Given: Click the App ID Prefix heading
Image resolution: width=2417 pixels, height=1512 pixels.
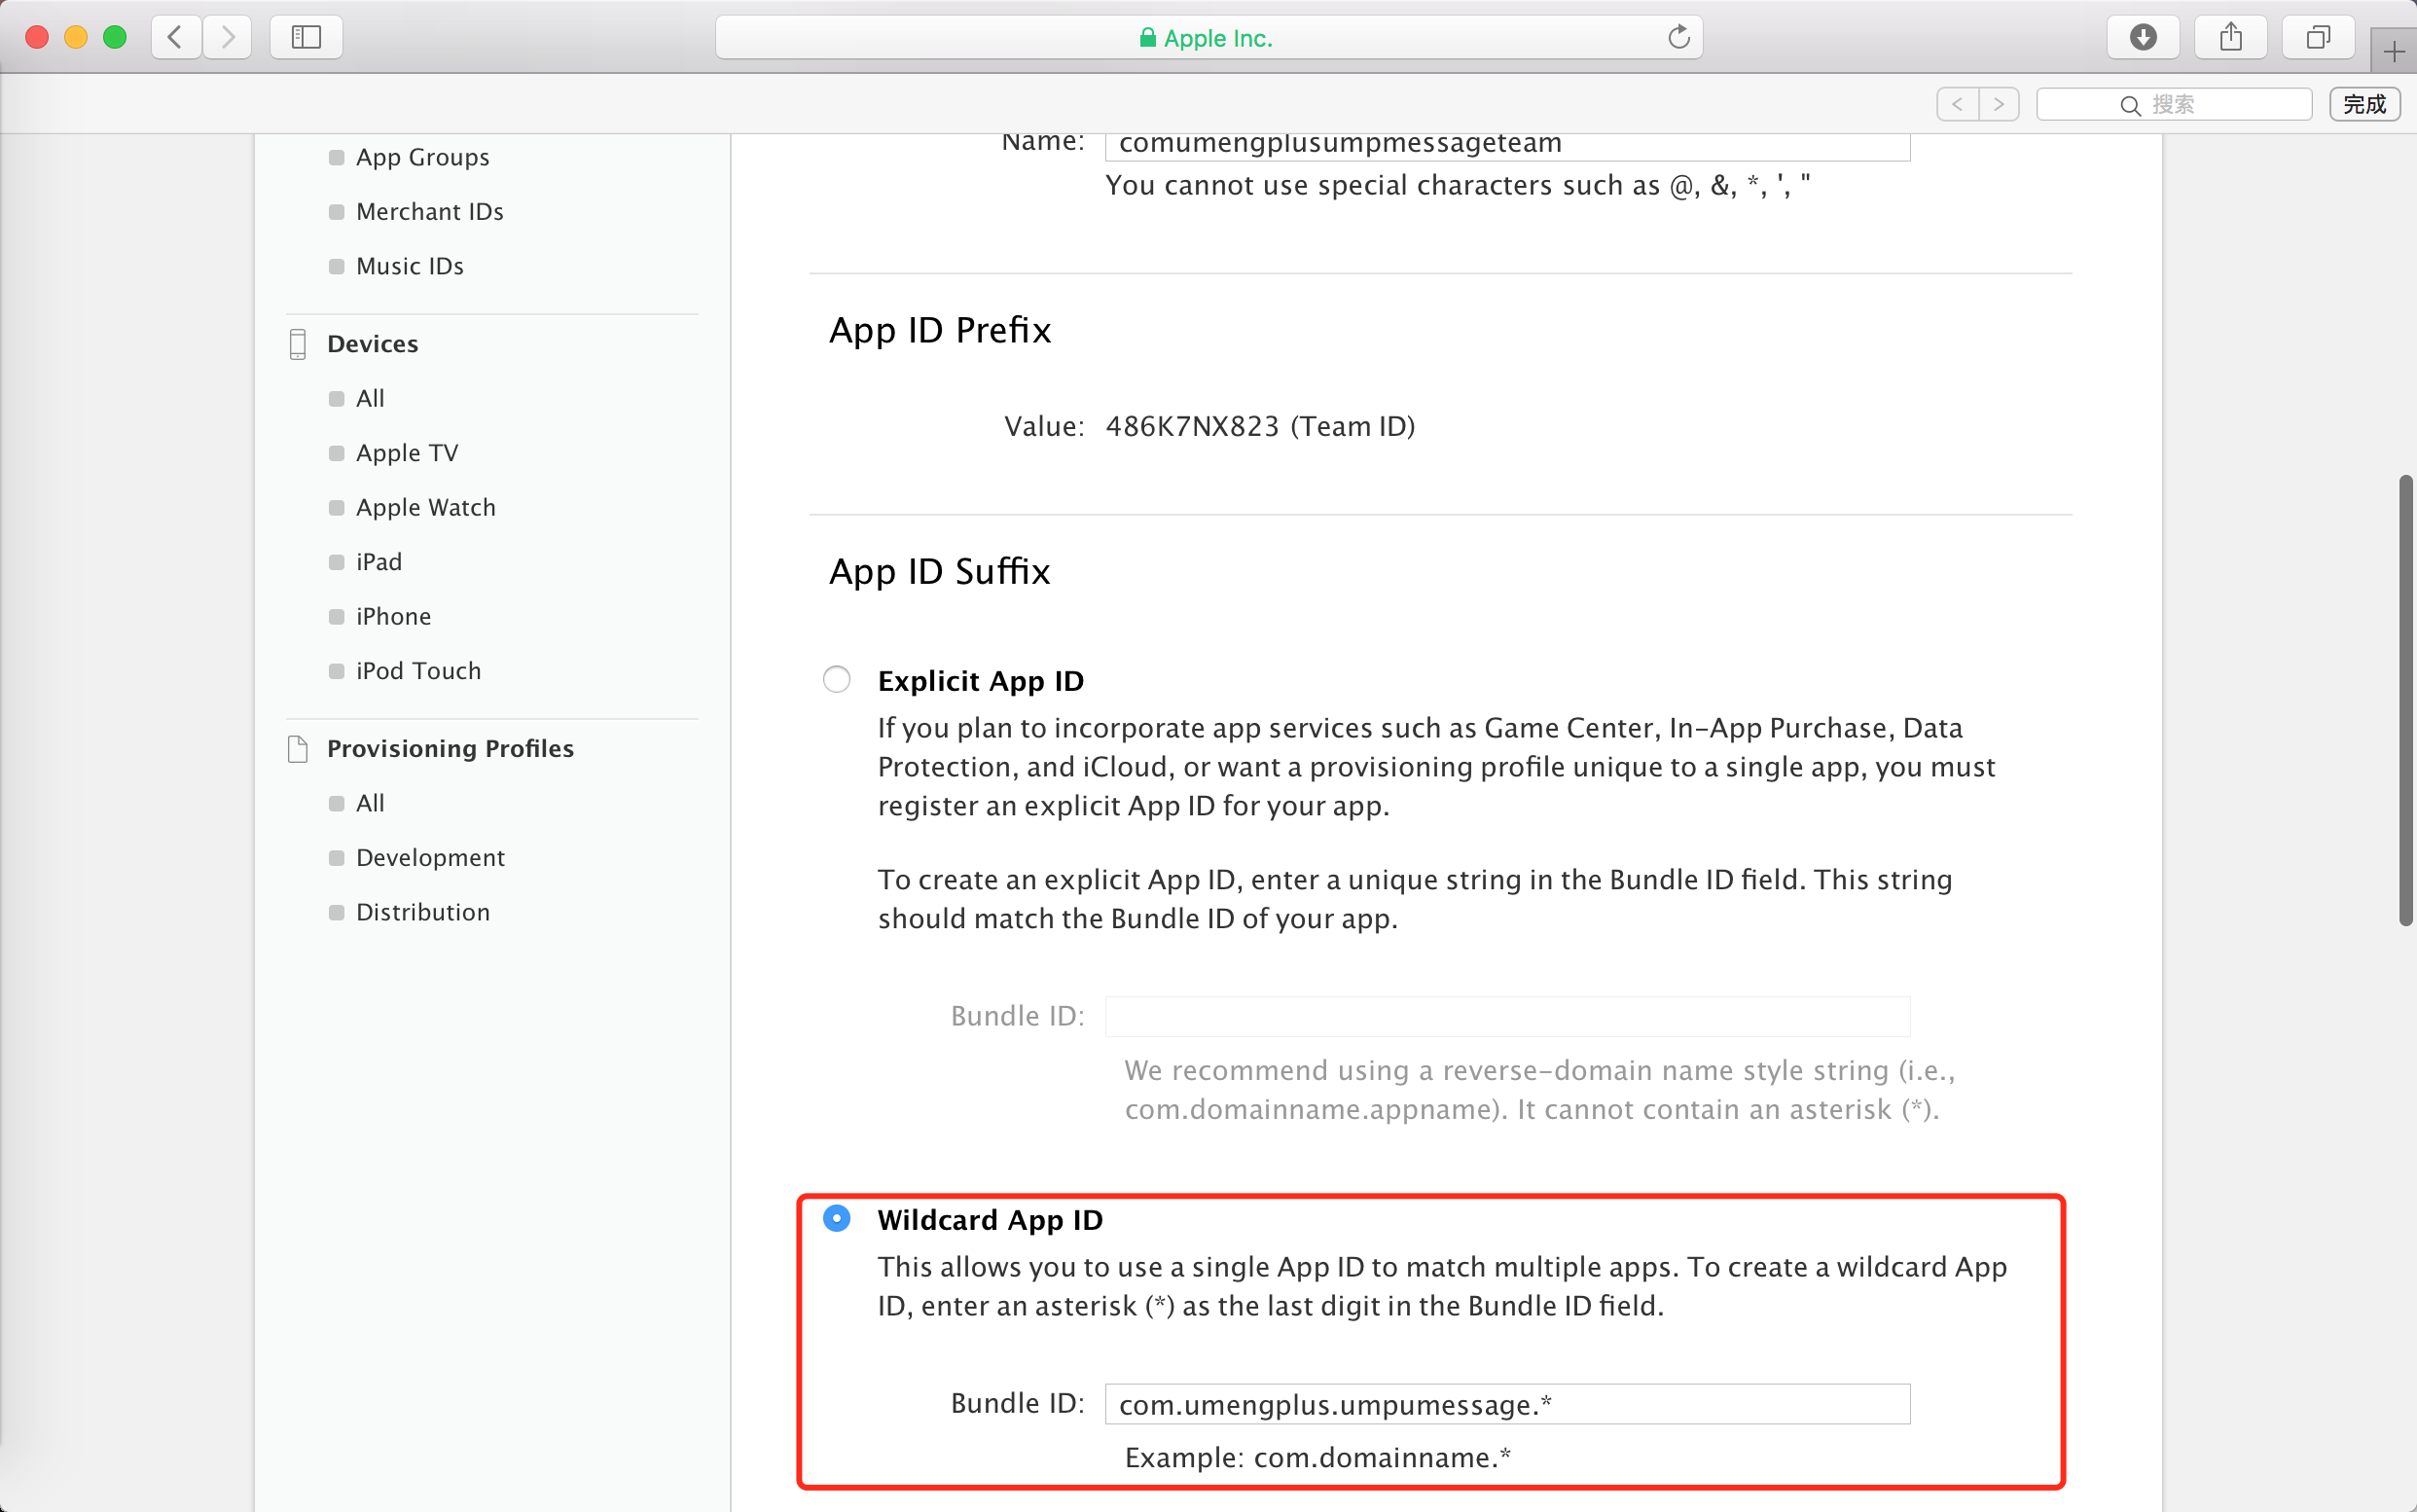Looking at the screenshot, I should point(940,331).
